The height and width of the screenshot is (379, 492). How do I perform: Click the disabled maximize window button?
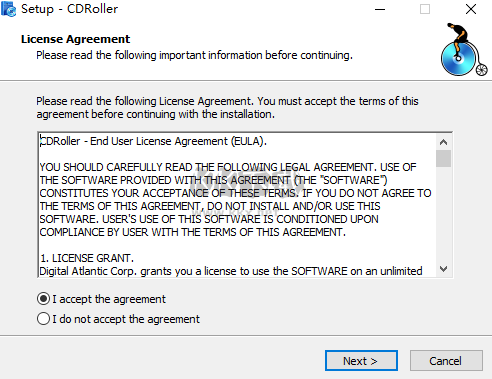pos(425,9)
